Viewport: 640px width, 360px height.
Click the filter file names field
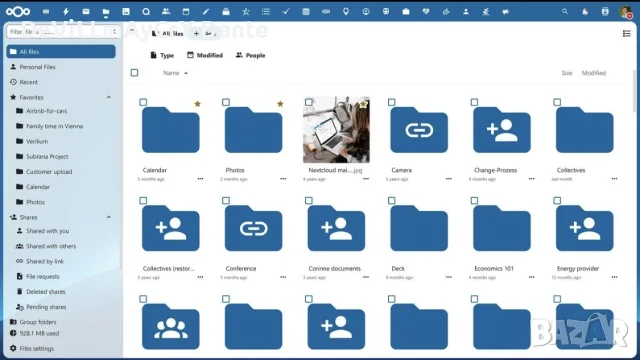63,32
